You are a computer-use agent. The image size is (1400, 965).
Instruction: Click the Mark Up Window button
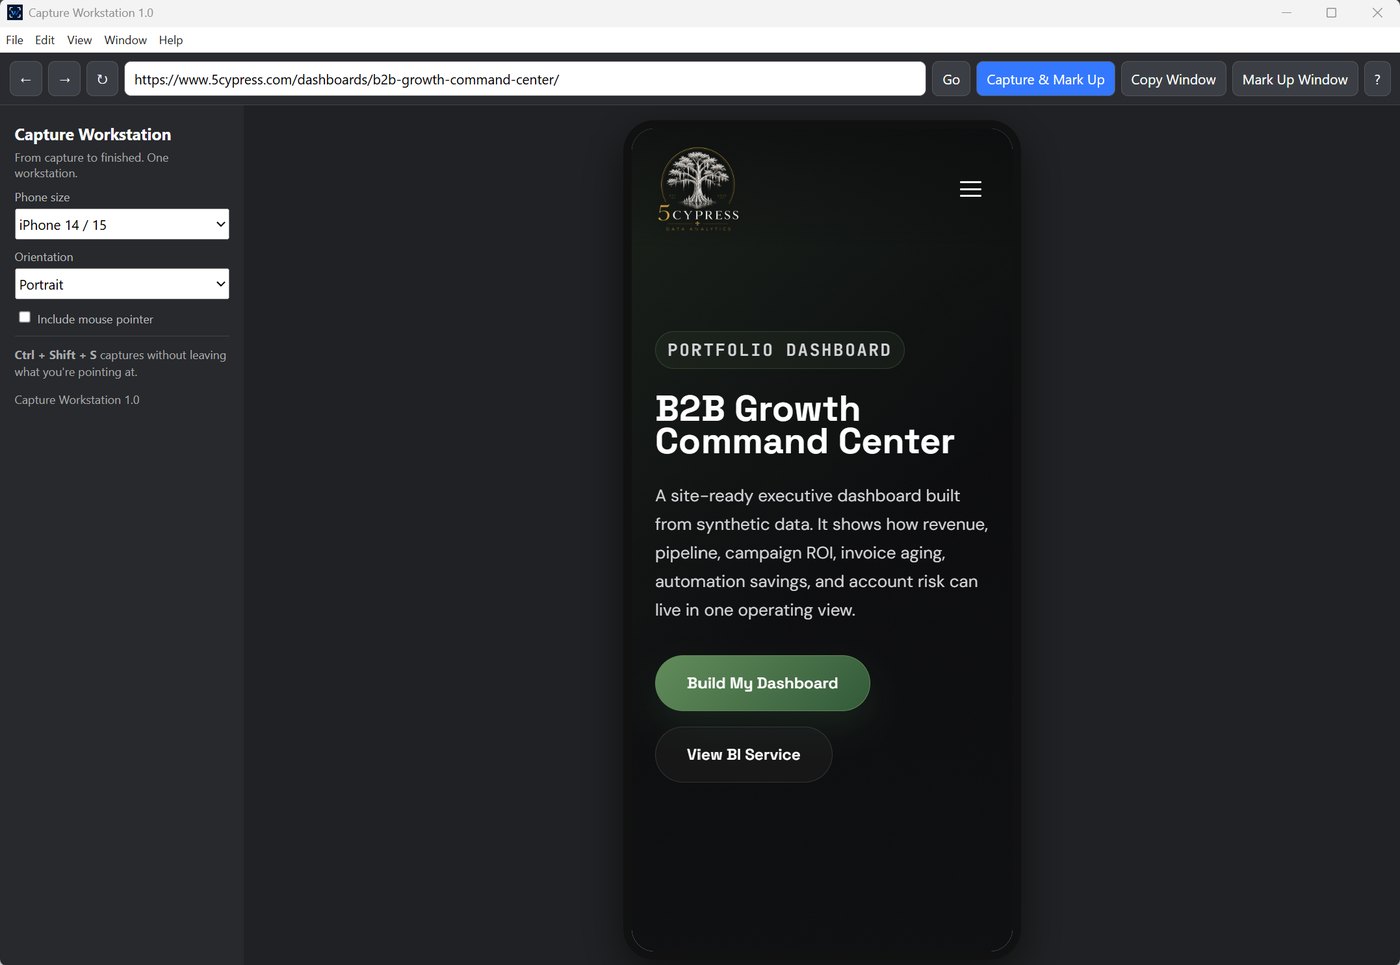click(1295, 79)
